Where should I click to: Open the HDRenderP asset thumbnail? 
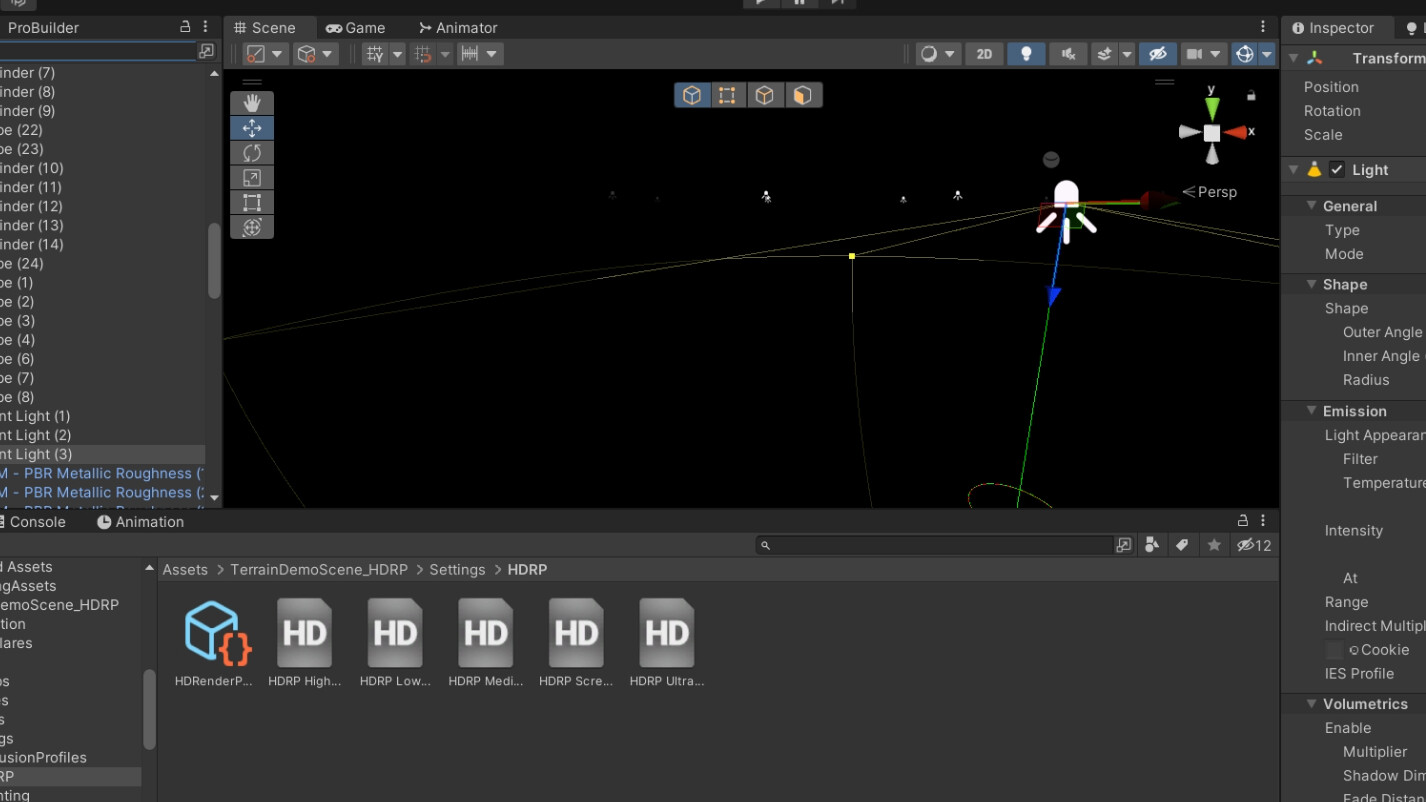pyautogui.click(x=213, y=632)
